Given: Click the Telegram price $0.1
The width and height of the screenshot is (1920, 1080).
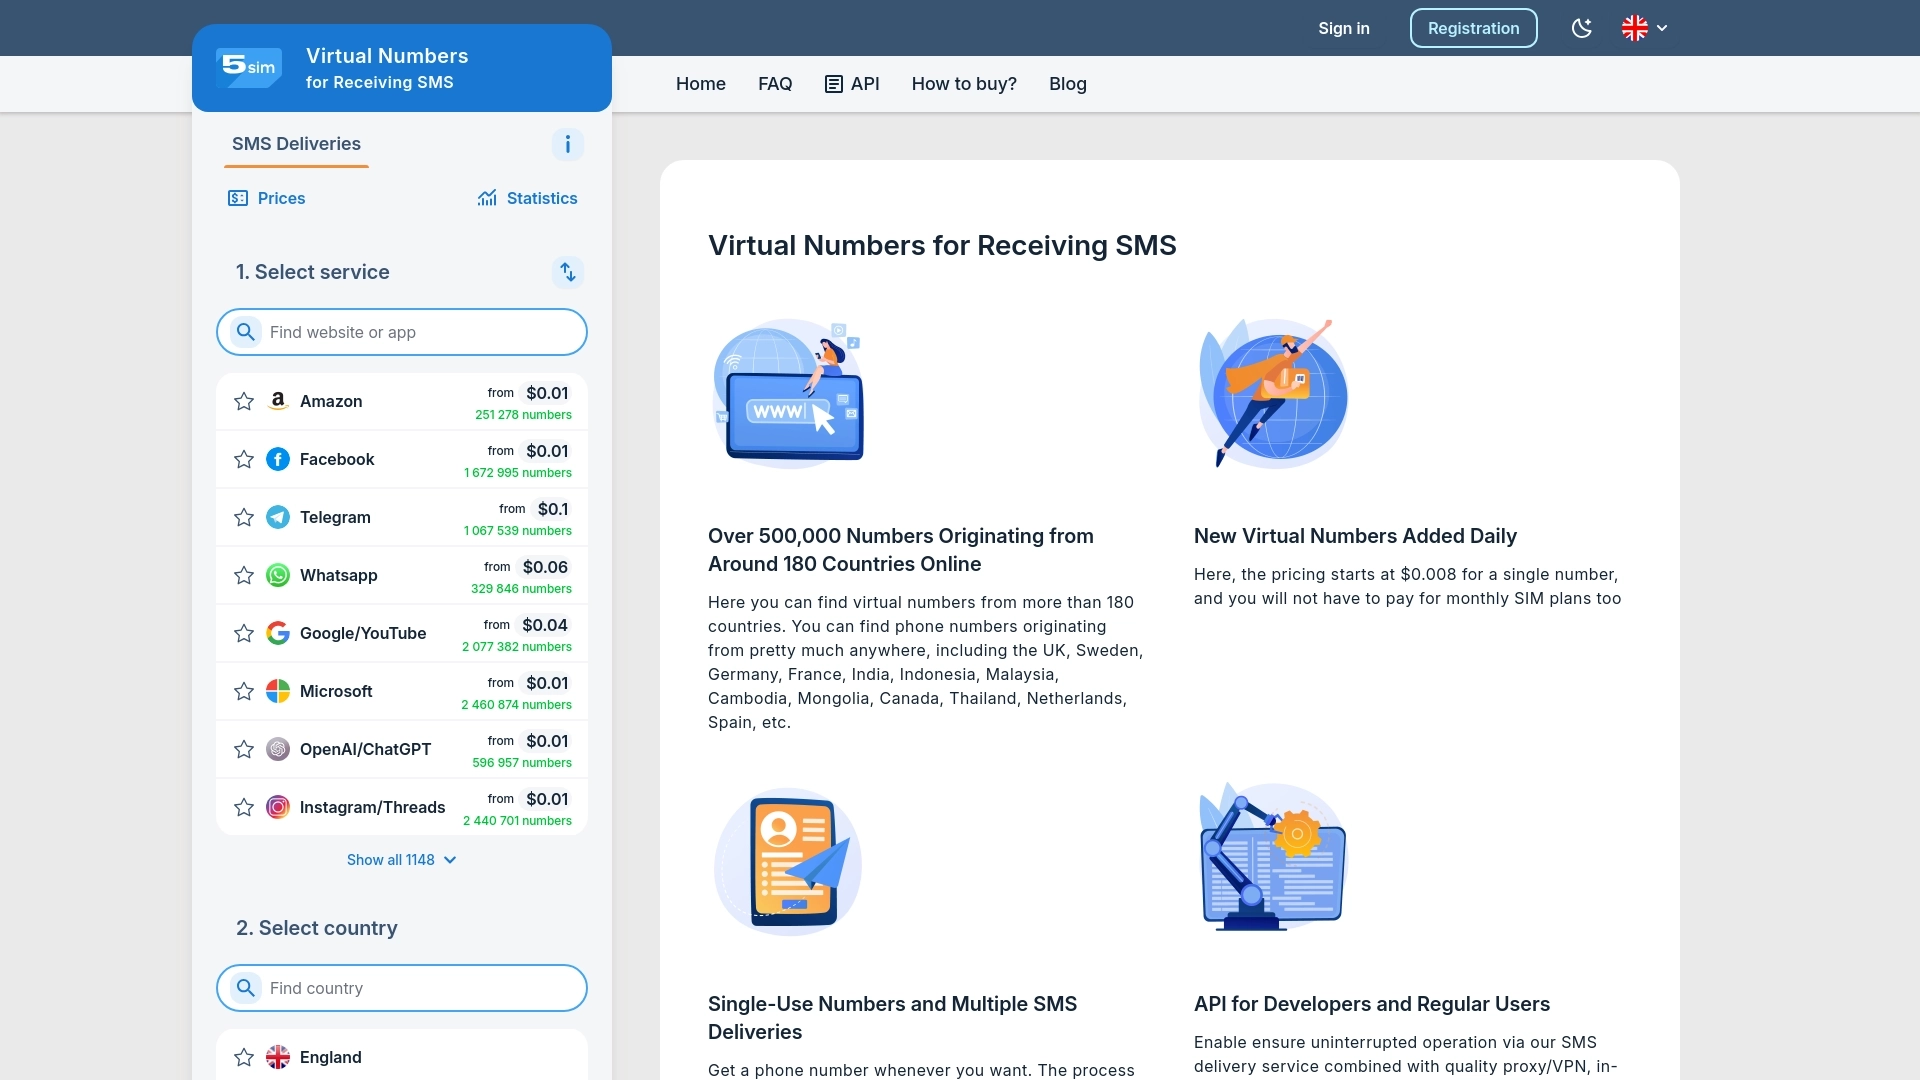Looking at the screenshot, I should click(x=553, y=509).
